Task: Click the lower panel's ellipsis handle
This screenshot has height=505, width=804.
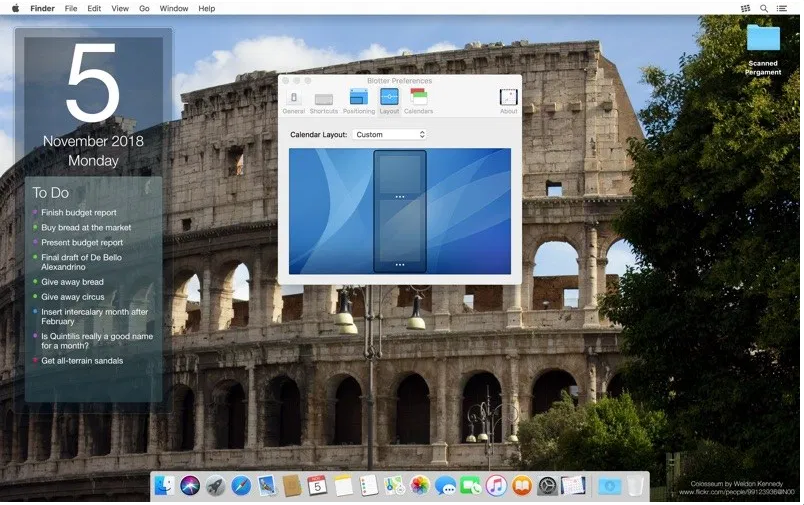Action: [400, 264]
